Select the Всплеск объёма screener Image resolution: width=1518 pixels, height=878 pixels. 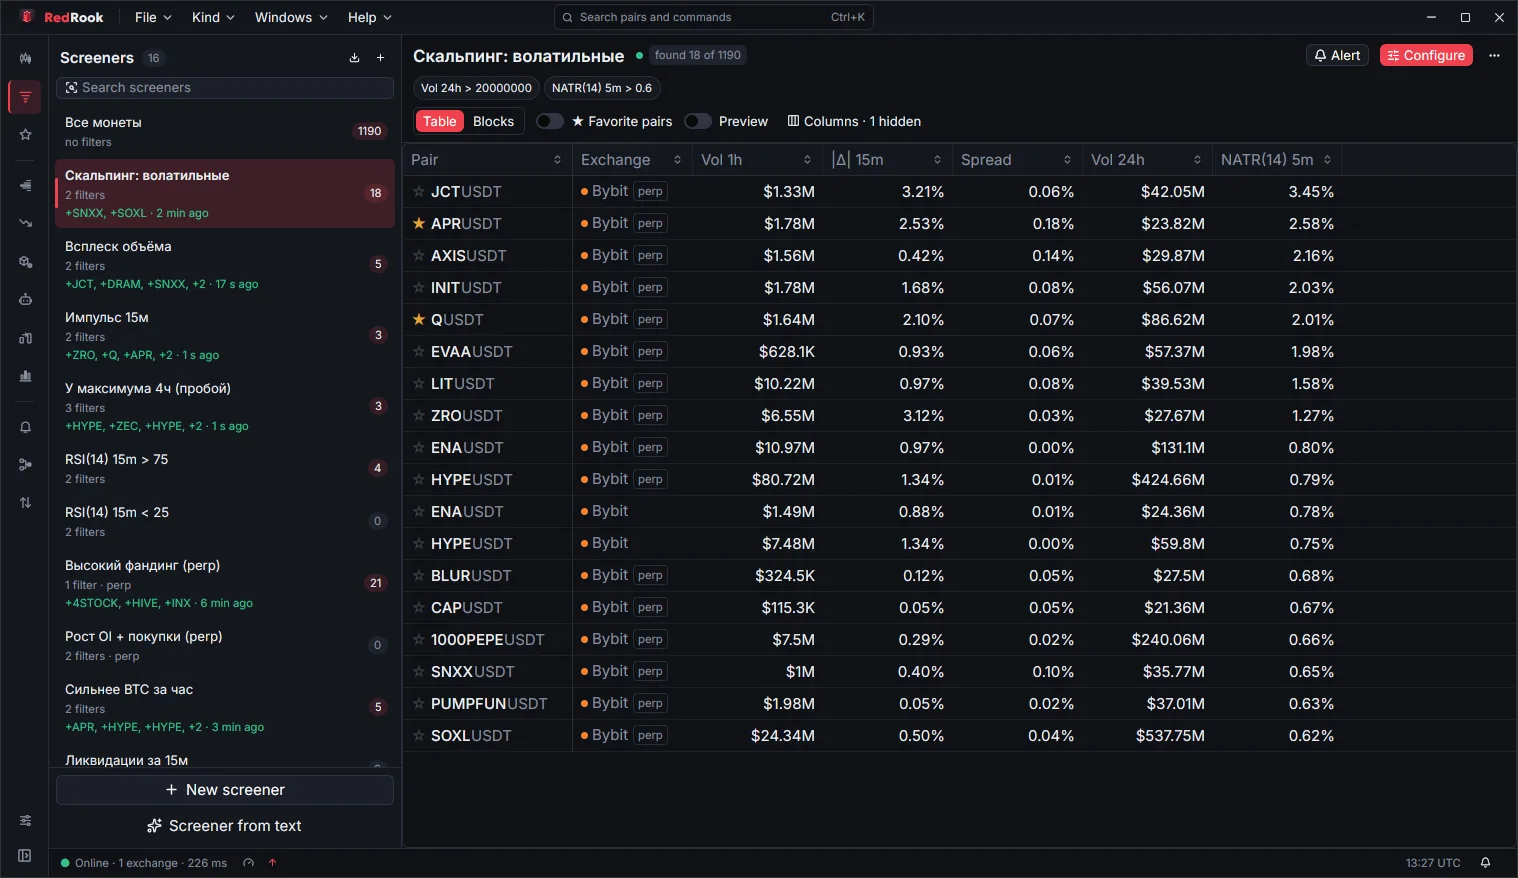pos(225,264)
